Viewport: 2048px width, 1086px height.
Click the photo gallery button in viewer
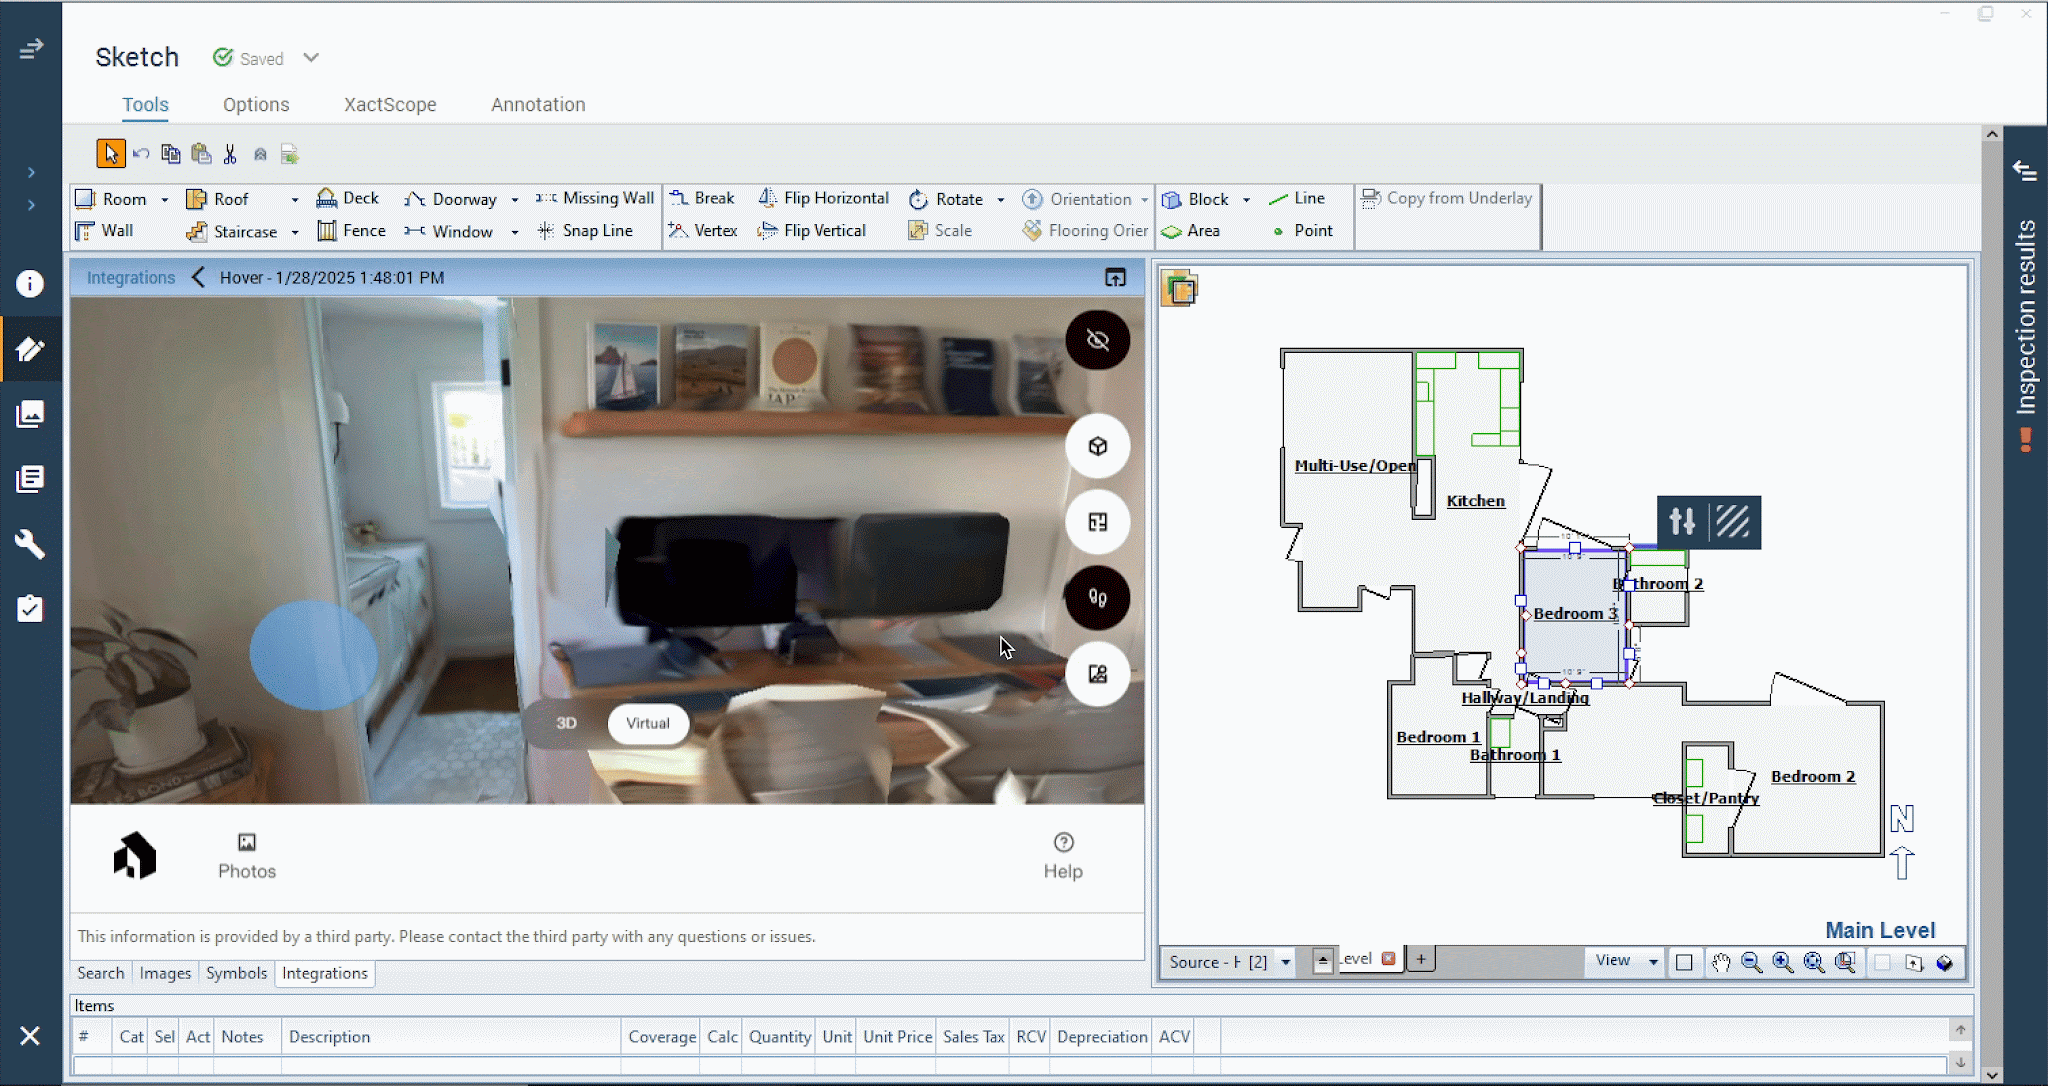pos(1098,674)
